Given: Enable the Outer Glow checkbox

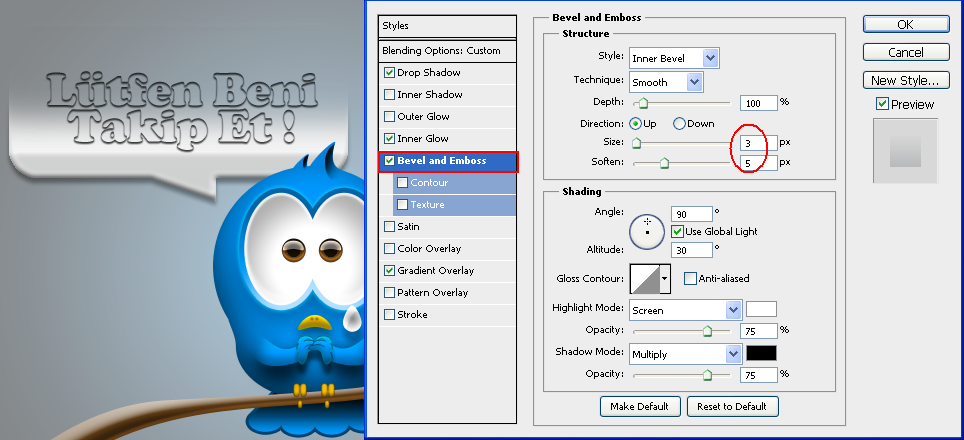Looking at the screenshot, I should (389, 117).
